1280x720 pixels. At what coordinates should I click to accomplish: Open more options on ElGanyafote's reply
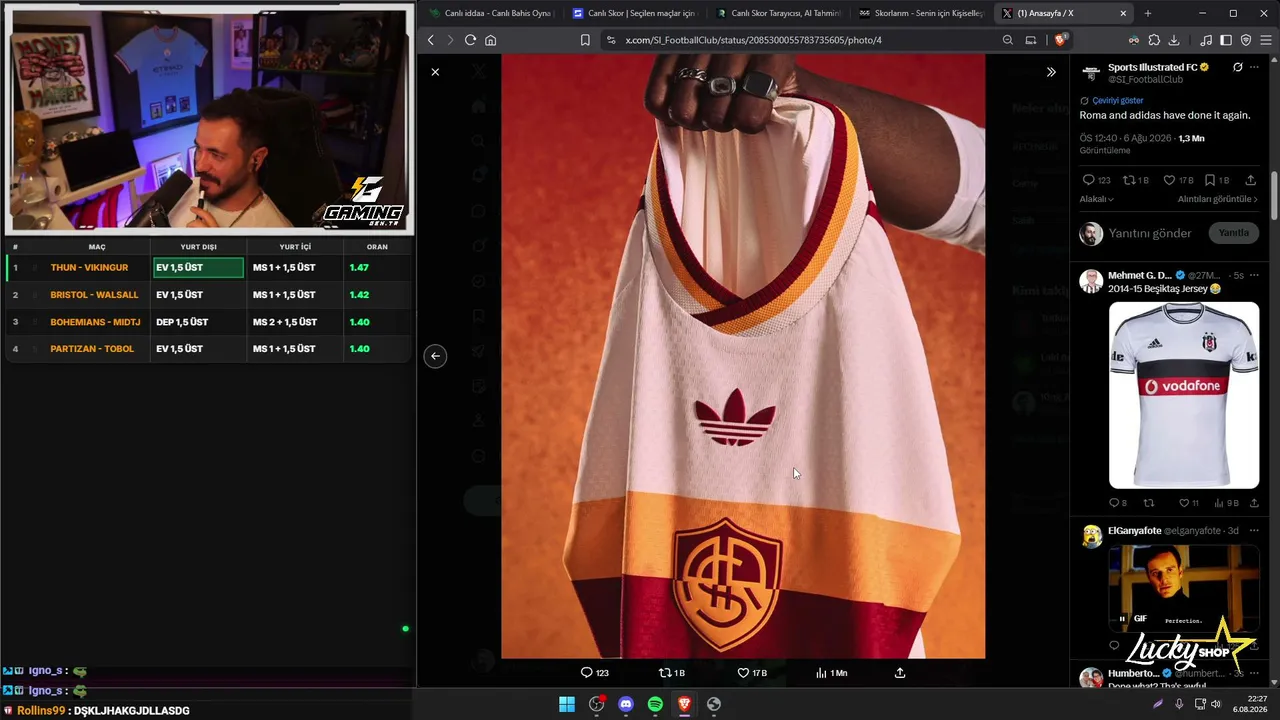coord(1255,531)
